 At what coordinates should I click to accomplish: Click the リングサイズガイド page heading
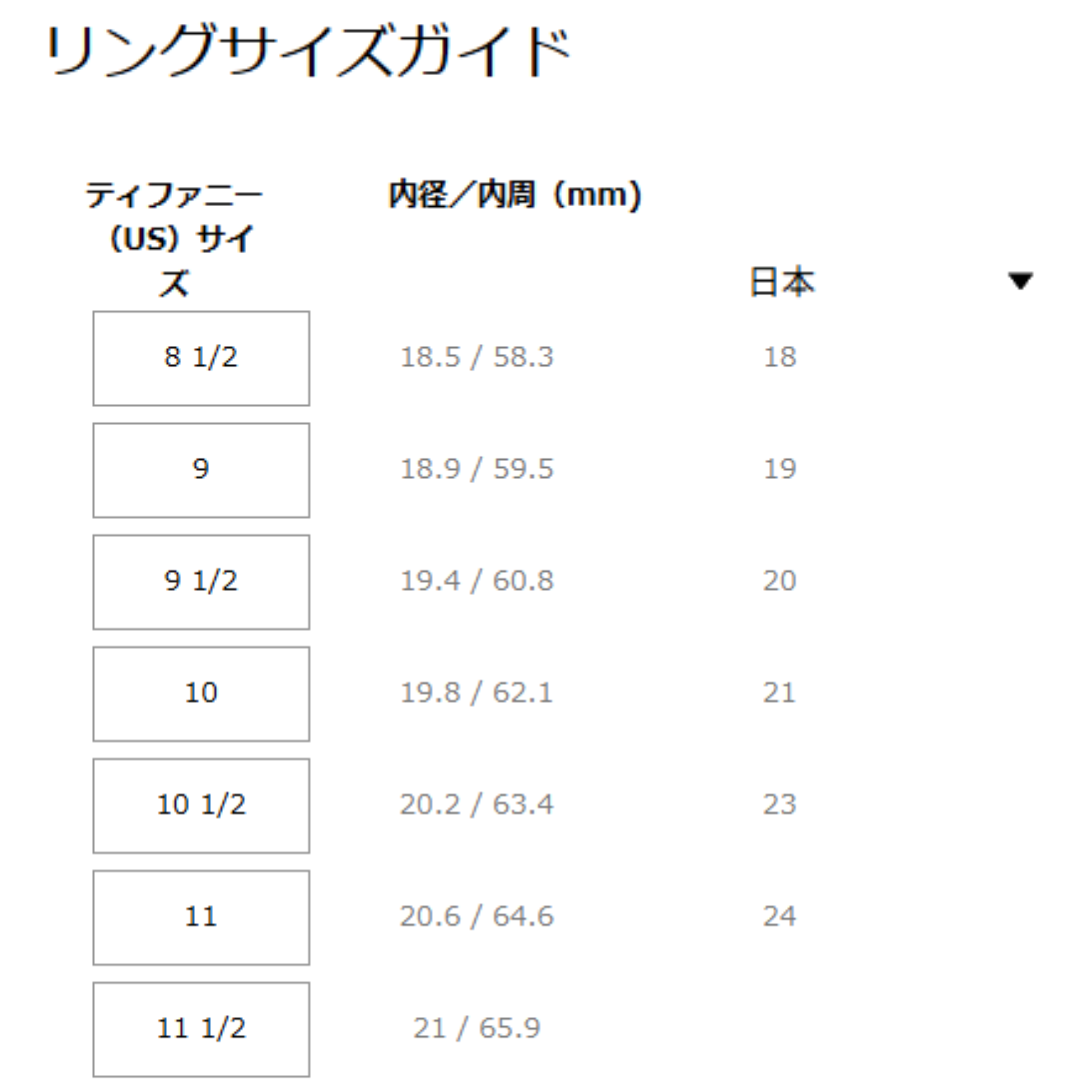[x=307, y=55]
